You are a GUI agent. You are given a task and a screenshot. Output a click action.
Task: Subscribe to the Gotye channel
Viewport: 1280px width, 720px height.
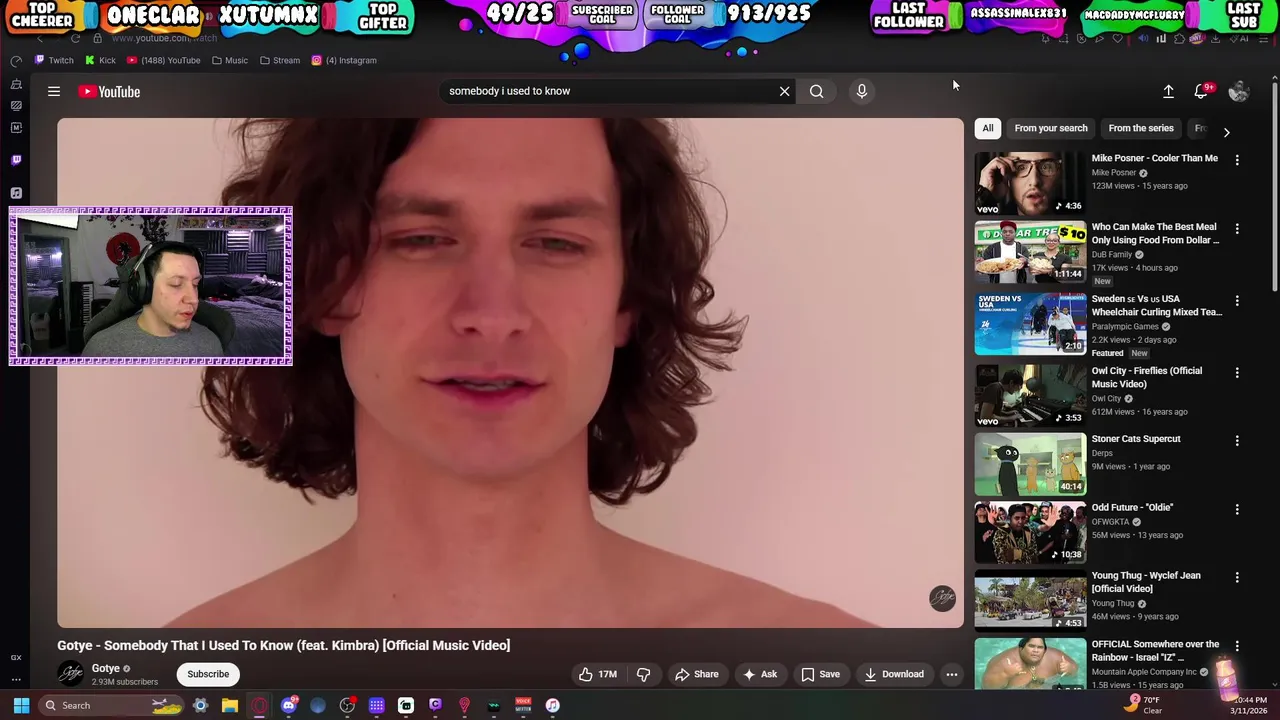point(208,674)
